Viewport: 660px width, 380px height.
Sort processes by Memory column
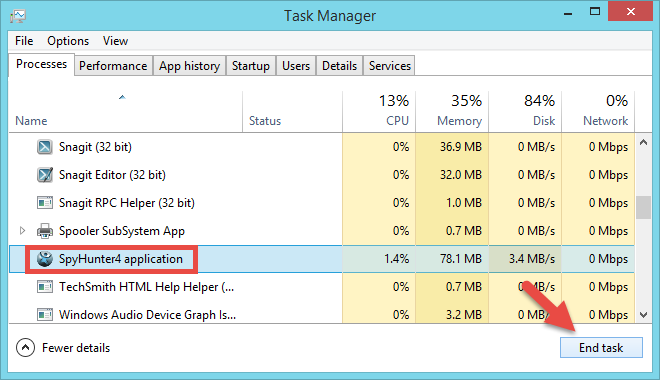click(452, 111)
